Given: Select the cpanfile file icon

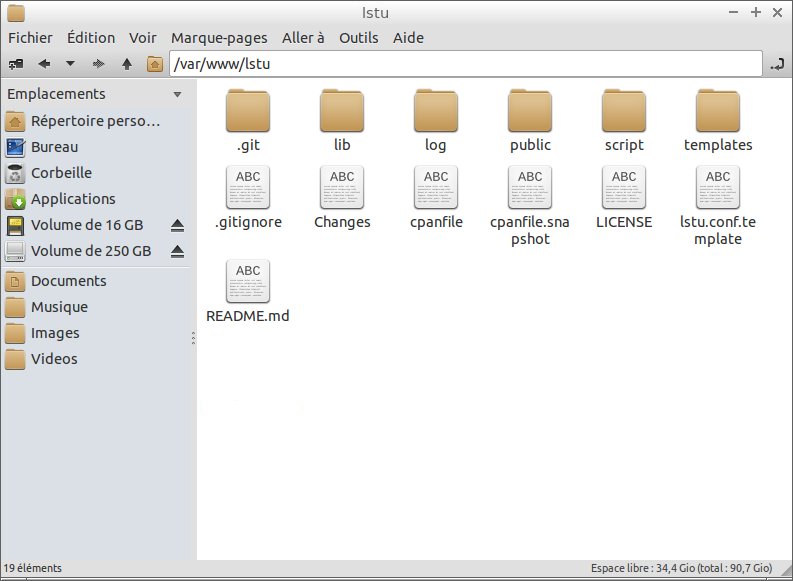Looking at the screenshot, I should 436,188.
